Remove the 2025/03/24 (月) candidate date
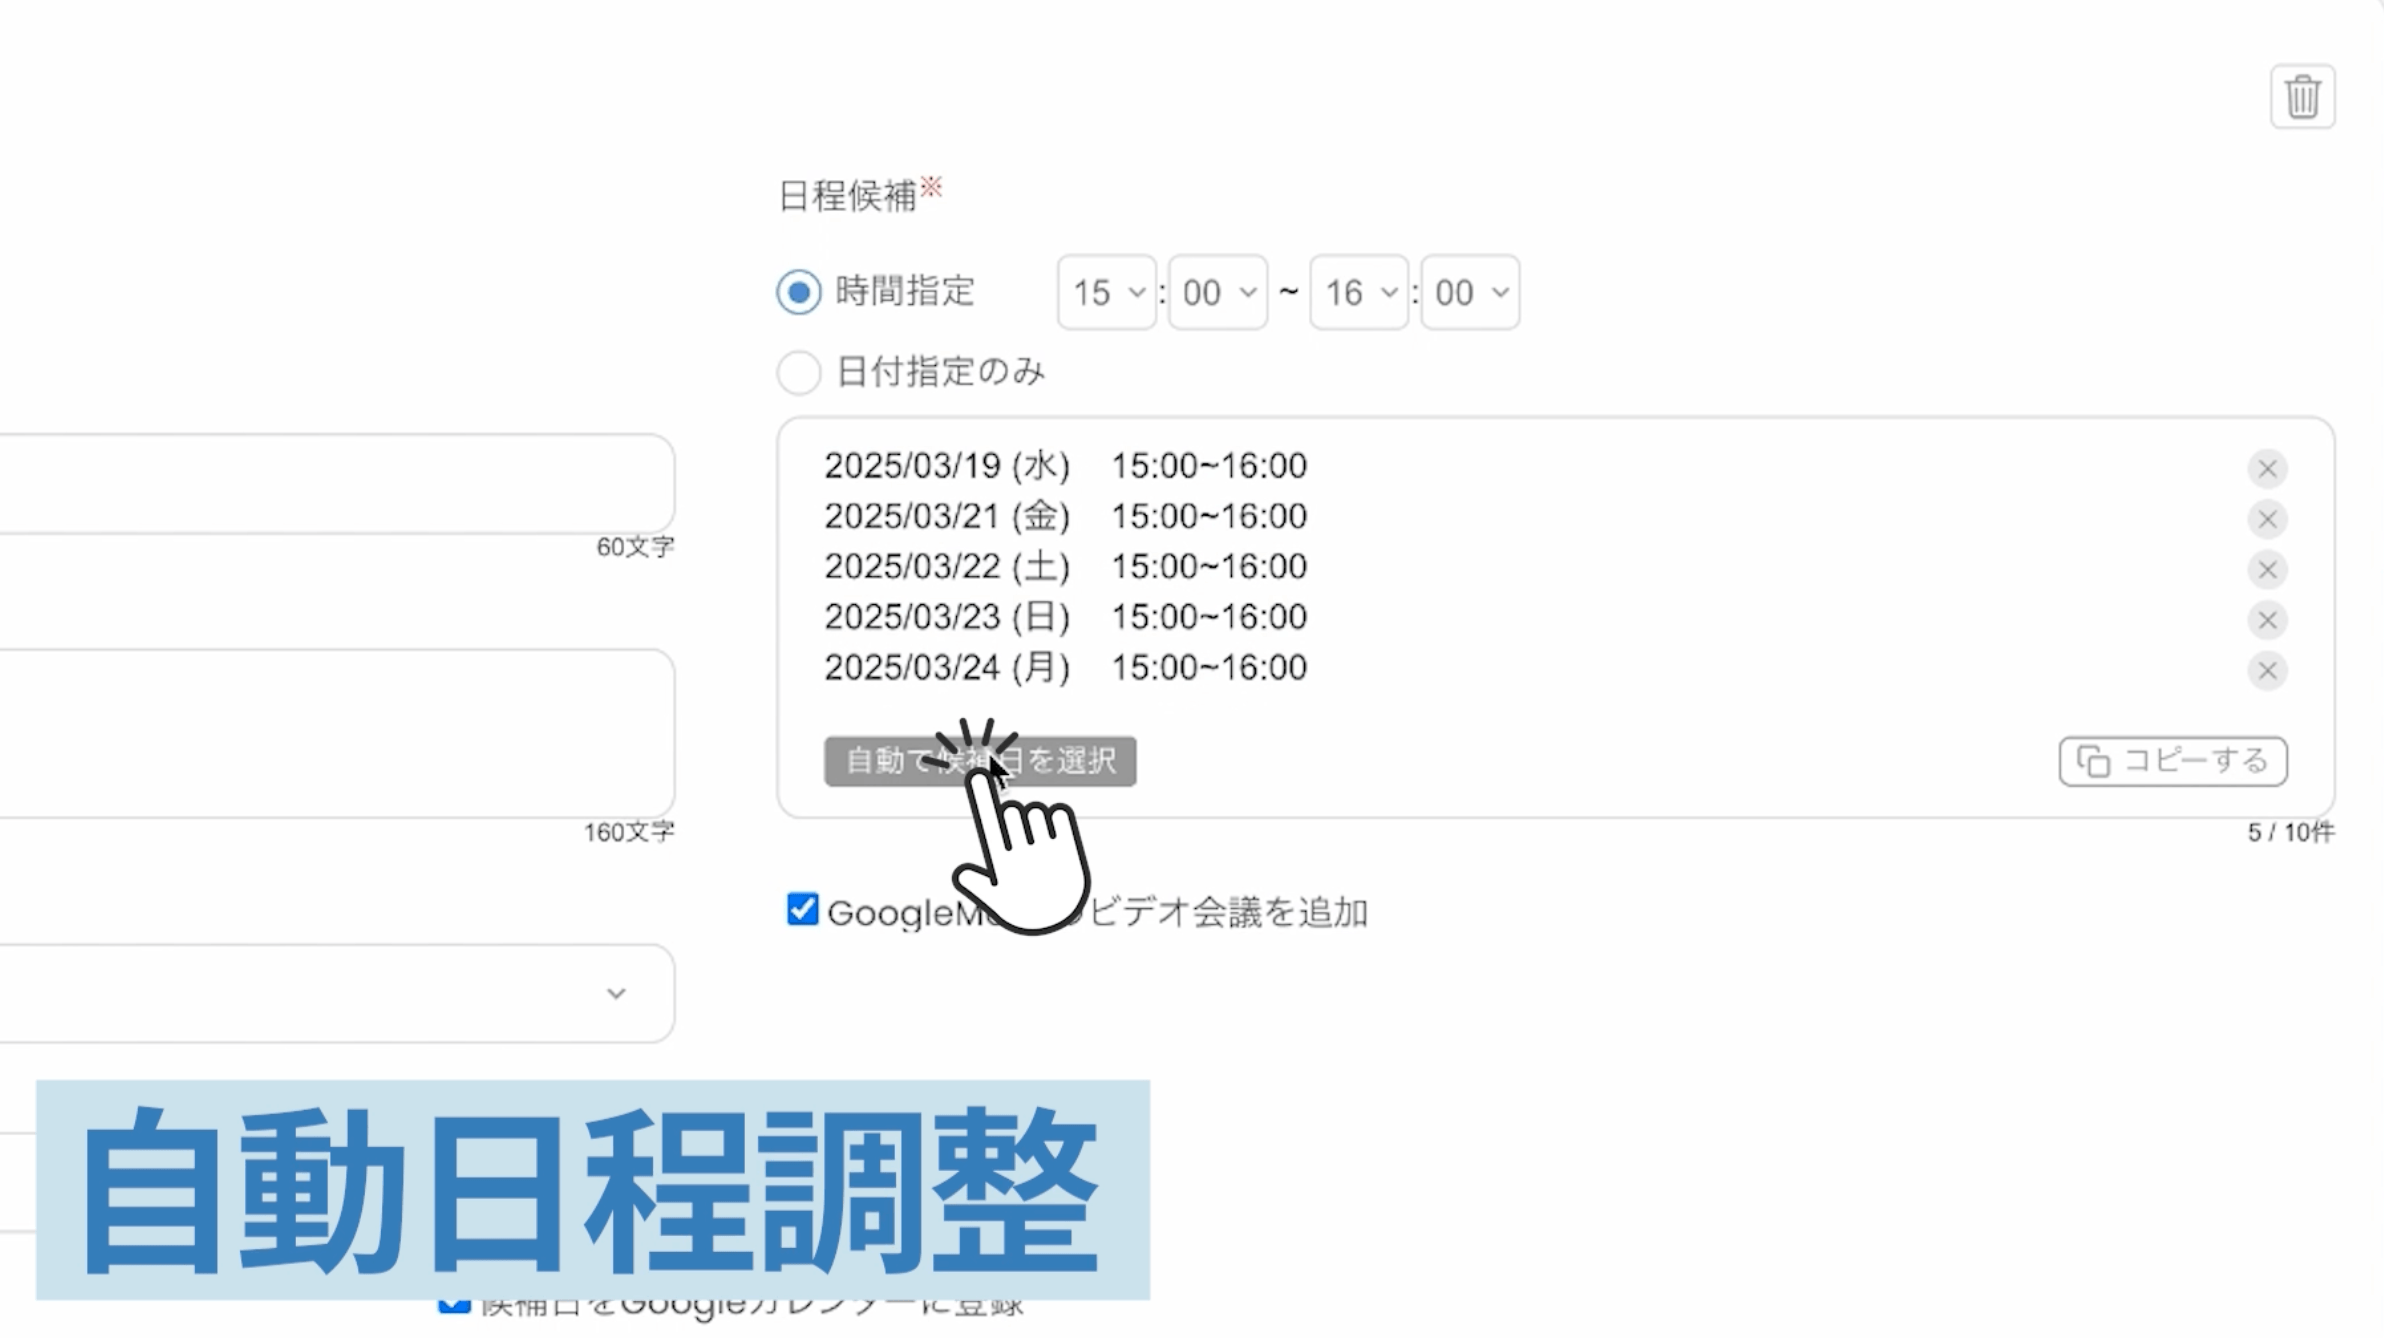The image size is (2384, 1338). [x=2267, y=670]
